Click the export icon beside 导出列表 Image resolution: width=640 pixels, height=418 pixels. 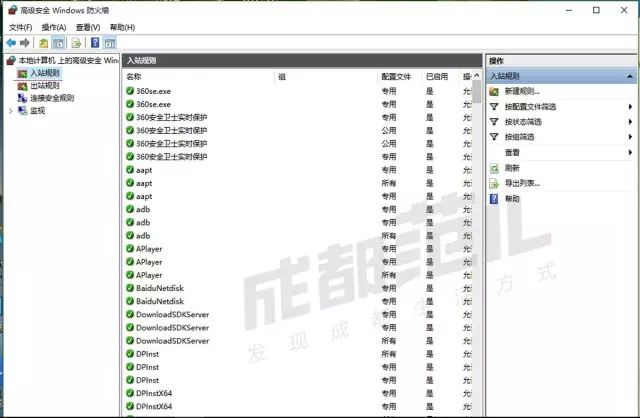click(494, 183)
